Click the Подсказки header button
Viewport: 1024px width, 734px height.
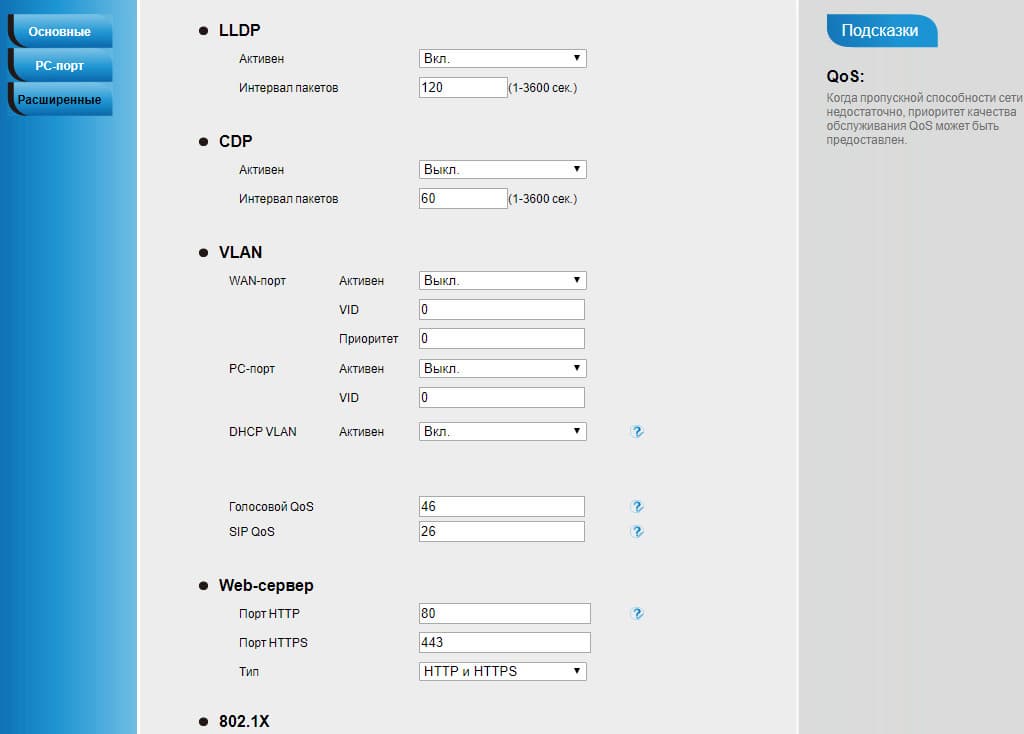881,31
